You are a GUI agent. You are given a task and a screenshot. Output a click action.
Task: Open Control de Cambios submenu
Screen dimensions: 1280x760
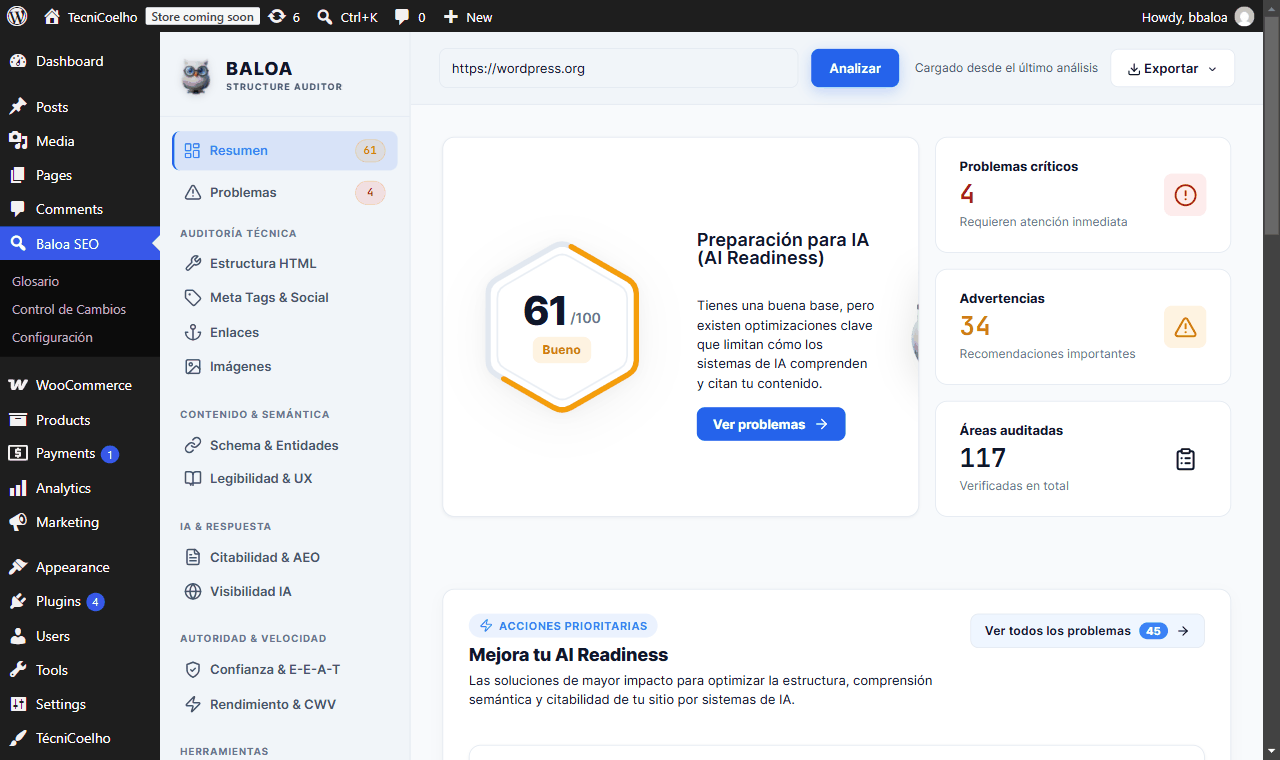point(69,309)
